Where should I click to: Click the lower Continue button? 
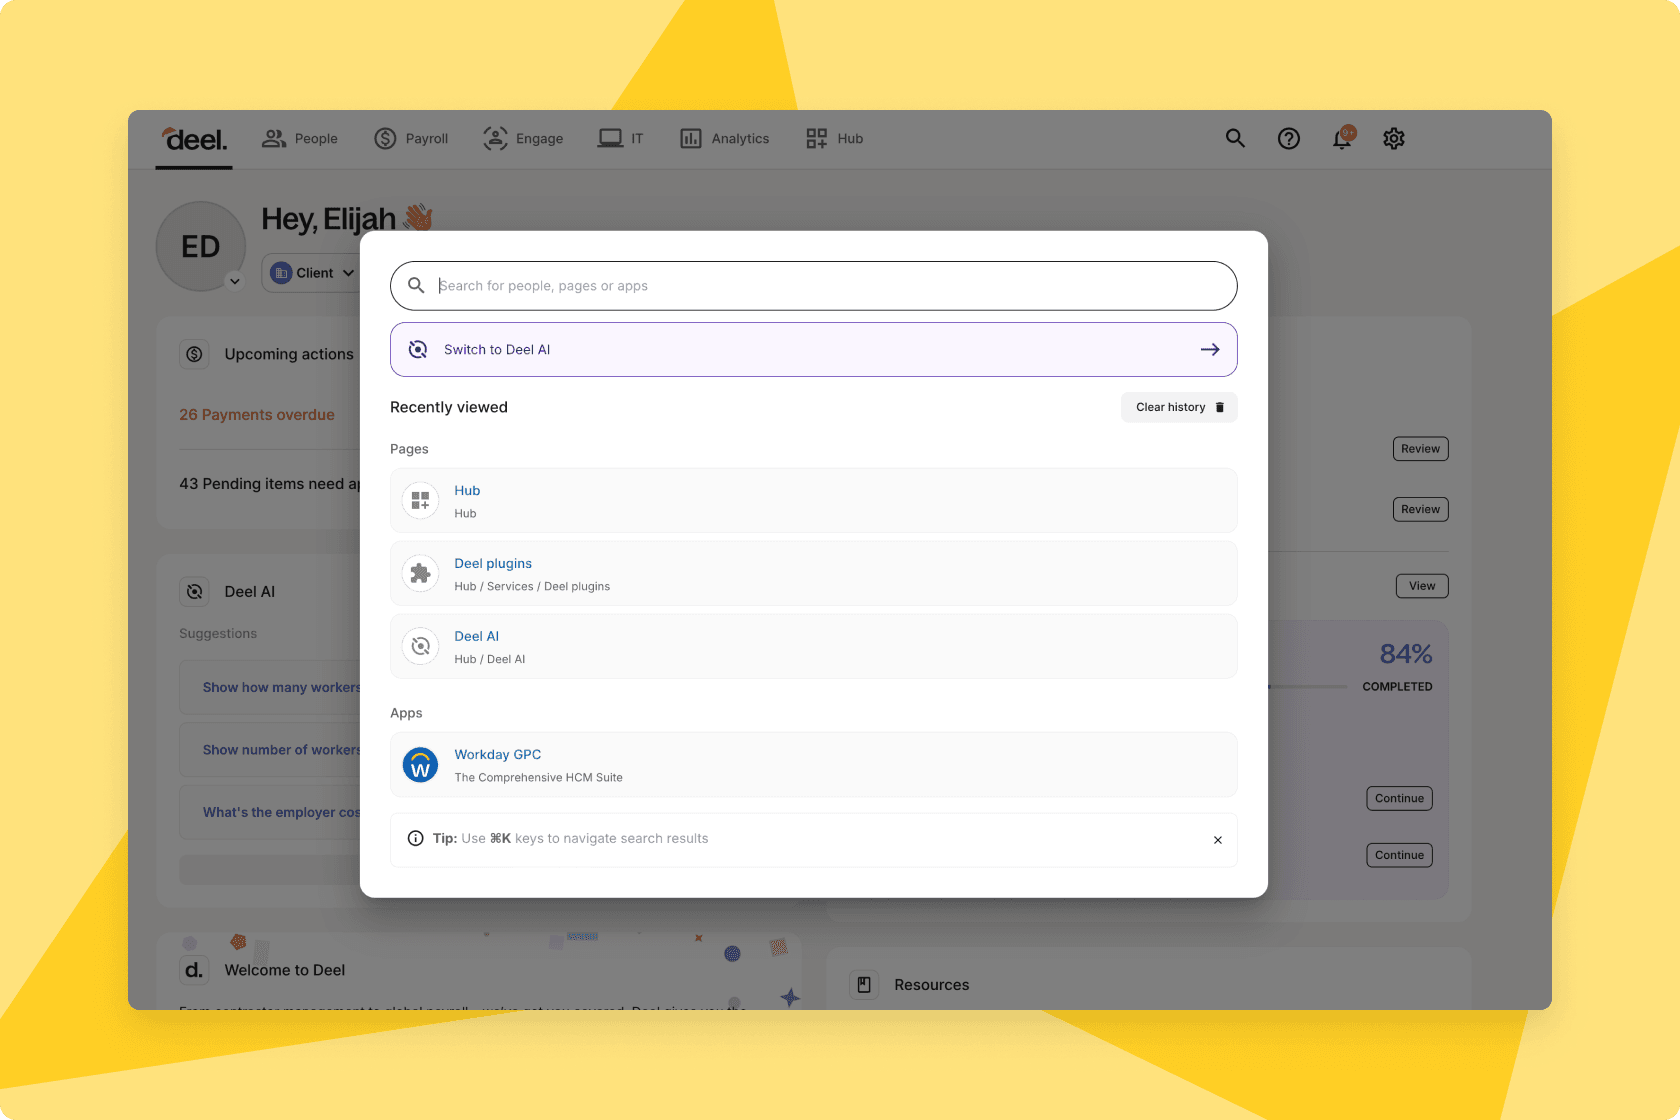(x=1399, y=856)
